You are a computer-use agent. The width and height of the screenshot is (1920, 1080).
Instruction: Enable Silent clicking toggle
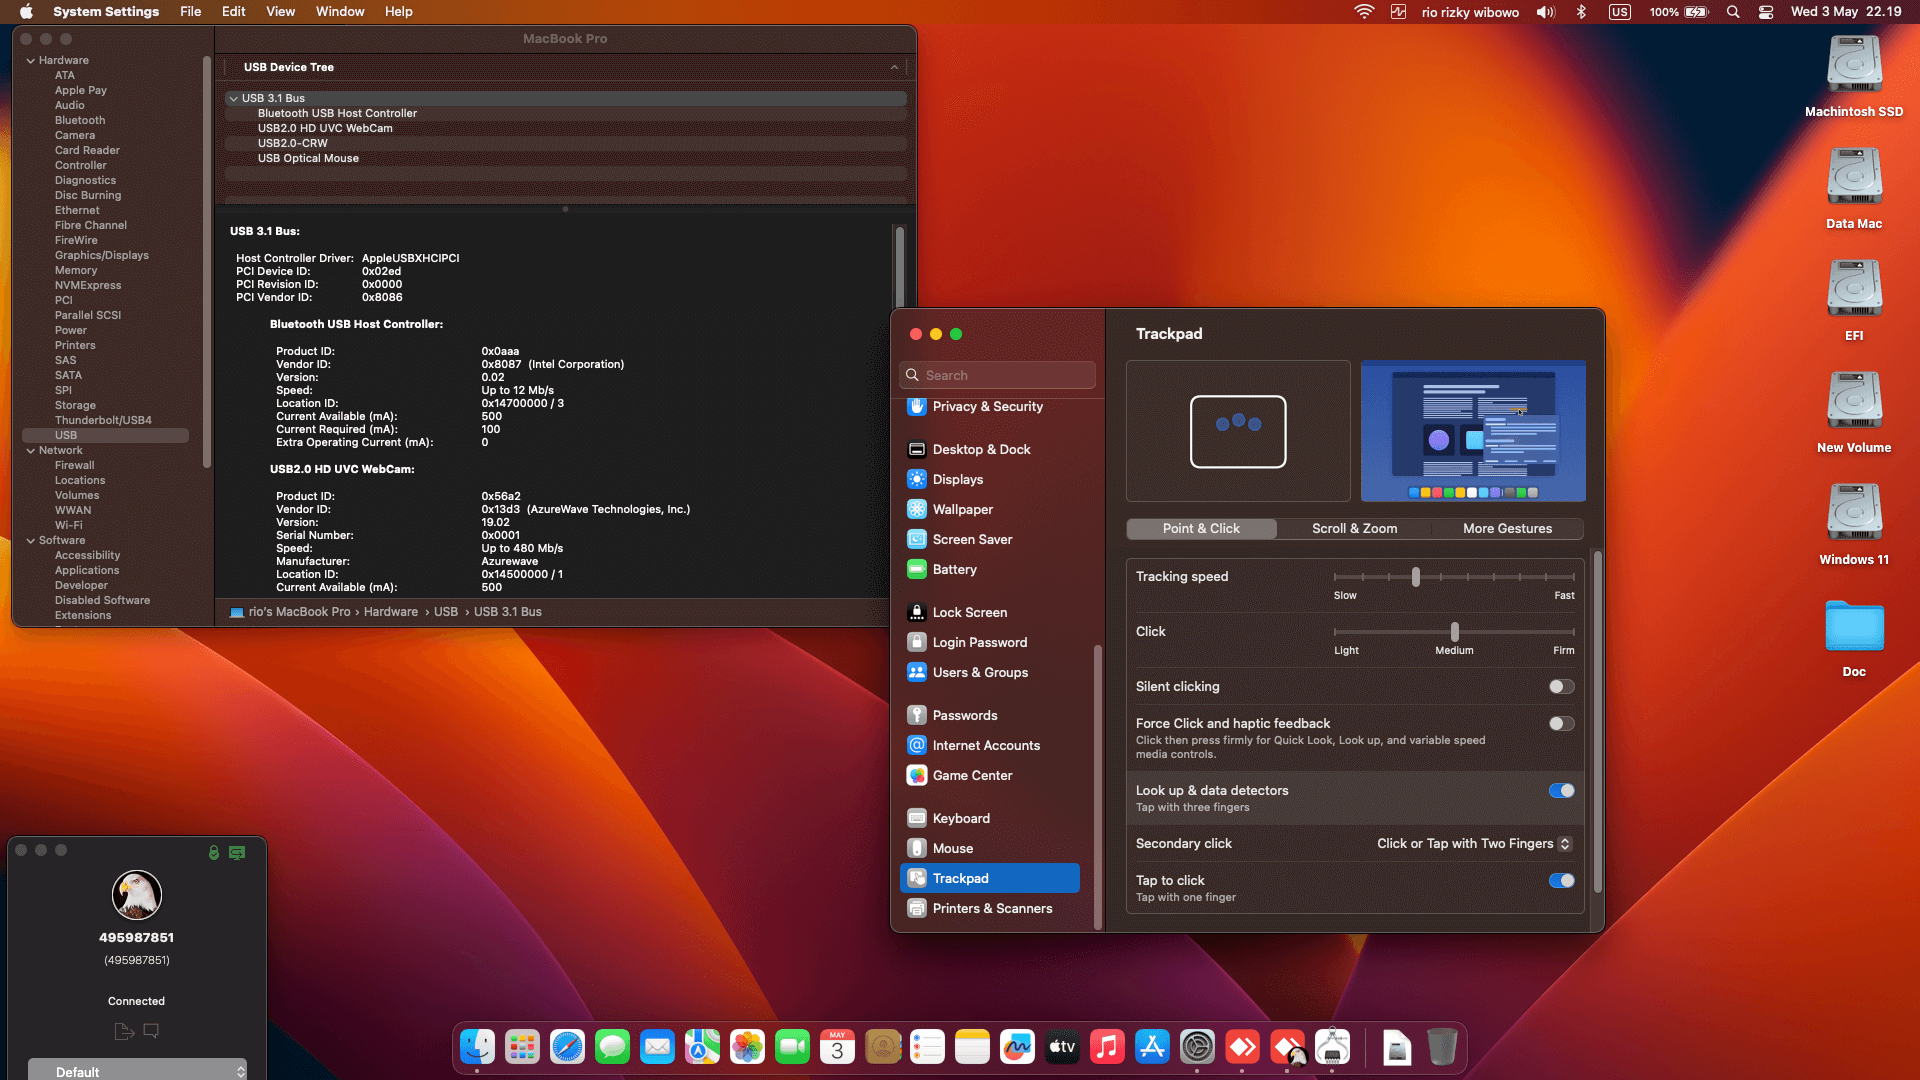tap(1561, 687)
